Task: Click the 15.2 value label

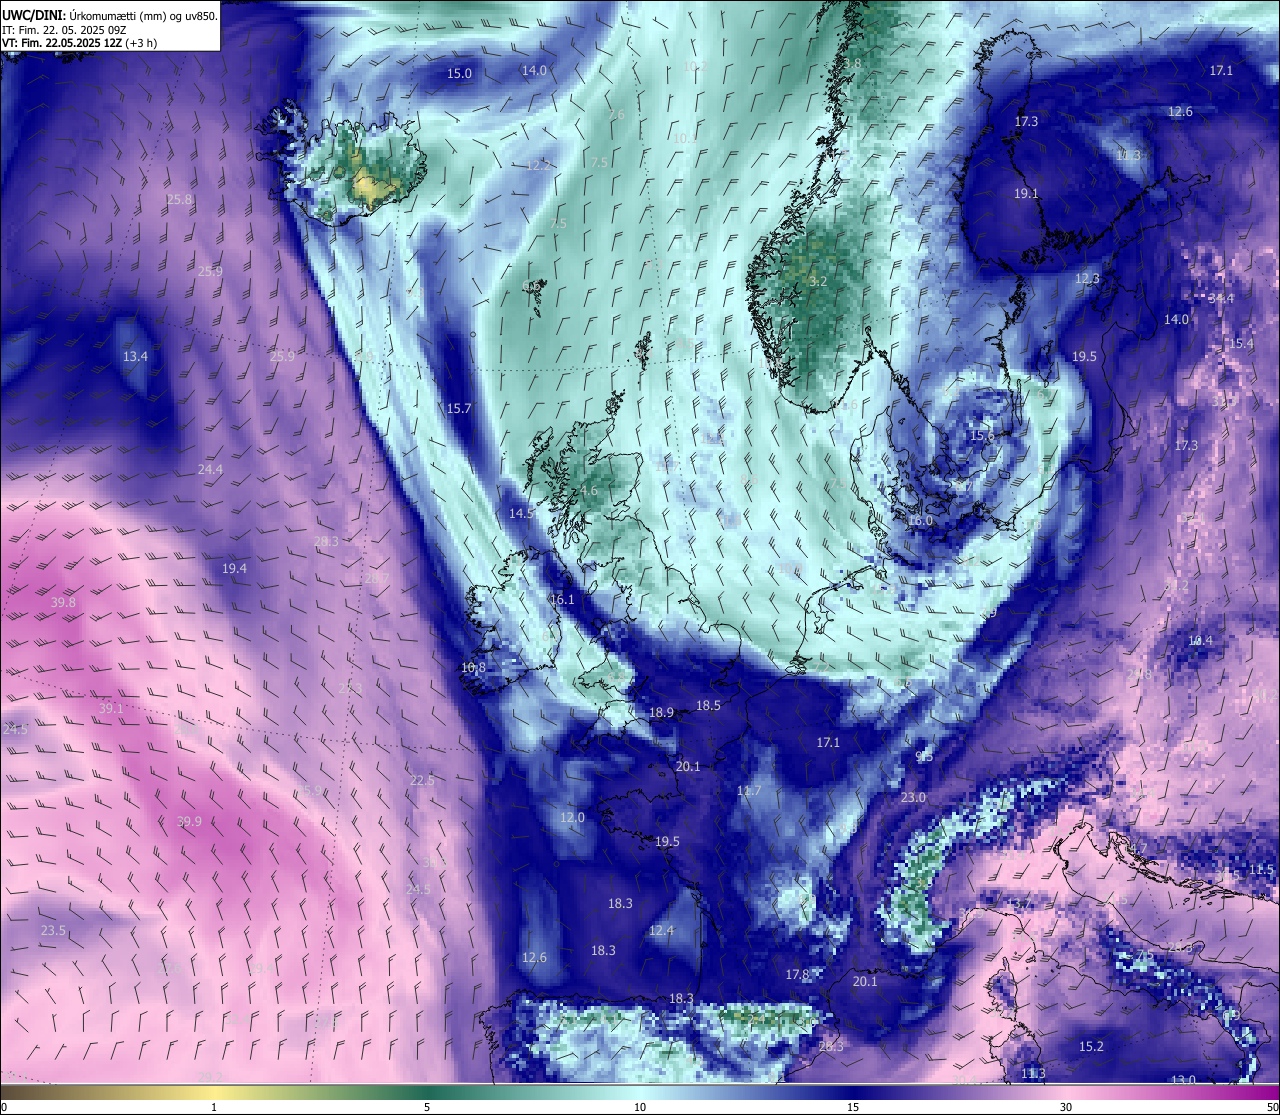Action: point(1091,1047)
